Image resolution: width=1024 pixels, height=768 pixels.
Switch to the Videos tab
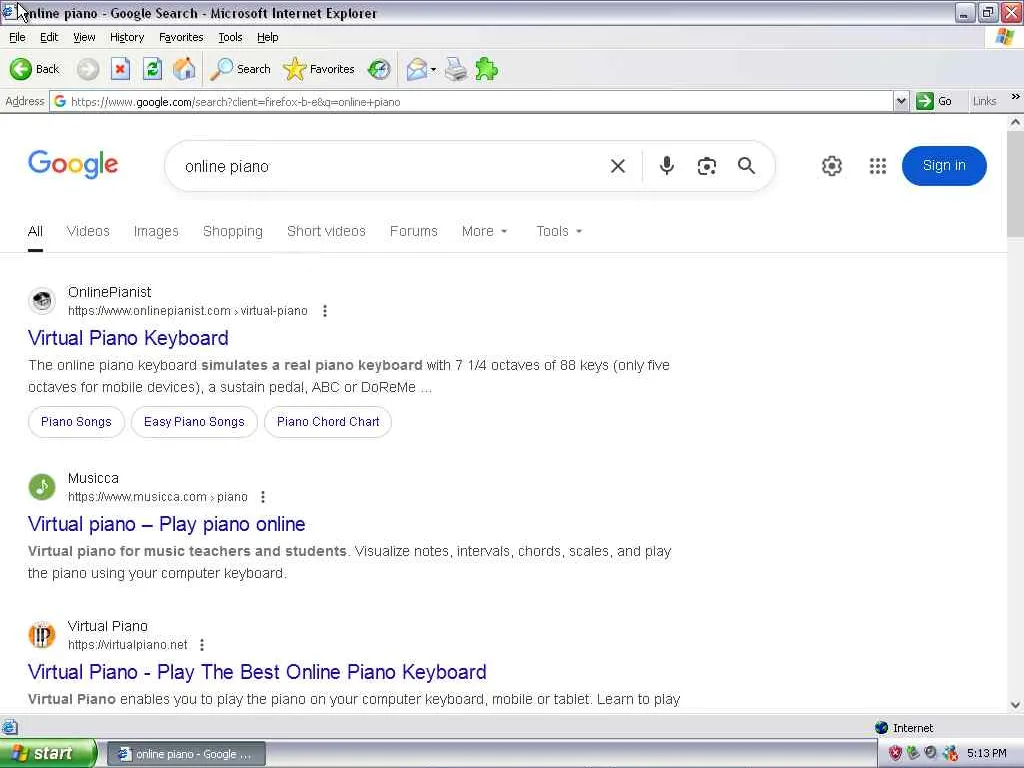88,231
